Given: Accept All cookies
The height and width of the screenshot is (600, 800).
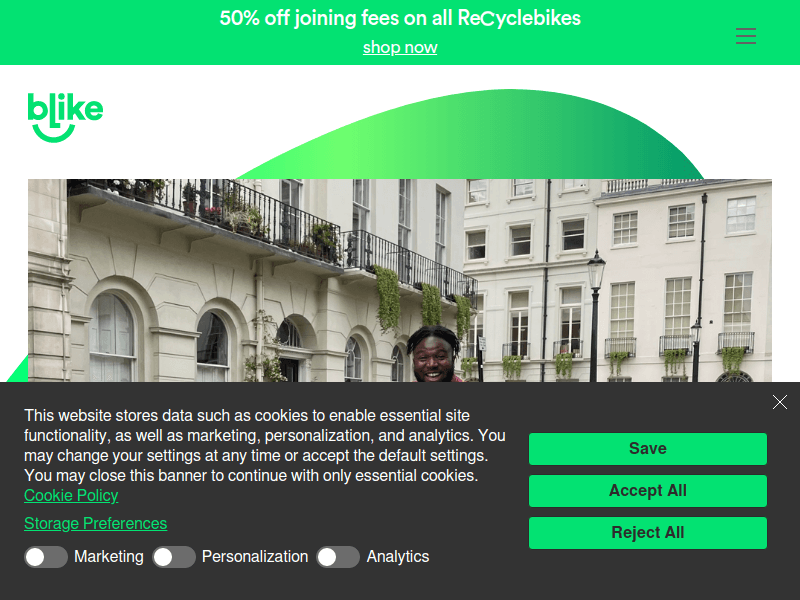Looking at the screenshot, I should pos(647,491).
